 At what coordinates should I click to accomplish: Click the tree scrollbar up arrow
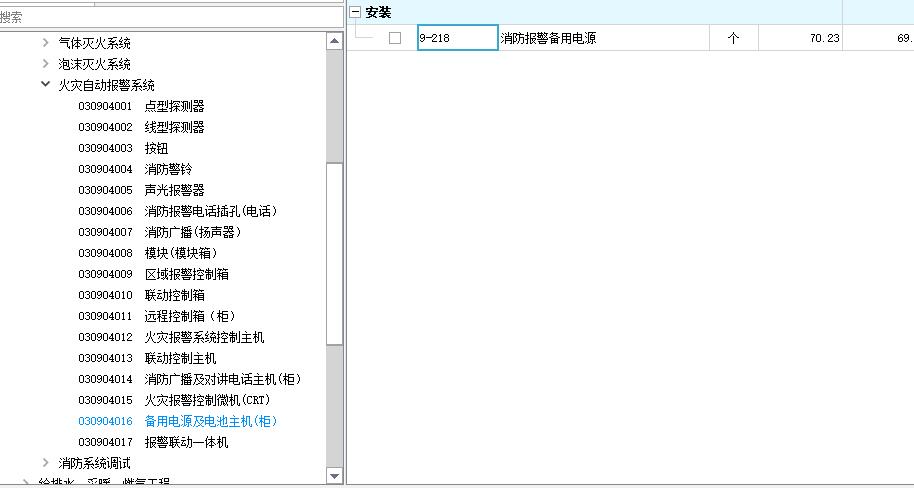tap(335, 41)
